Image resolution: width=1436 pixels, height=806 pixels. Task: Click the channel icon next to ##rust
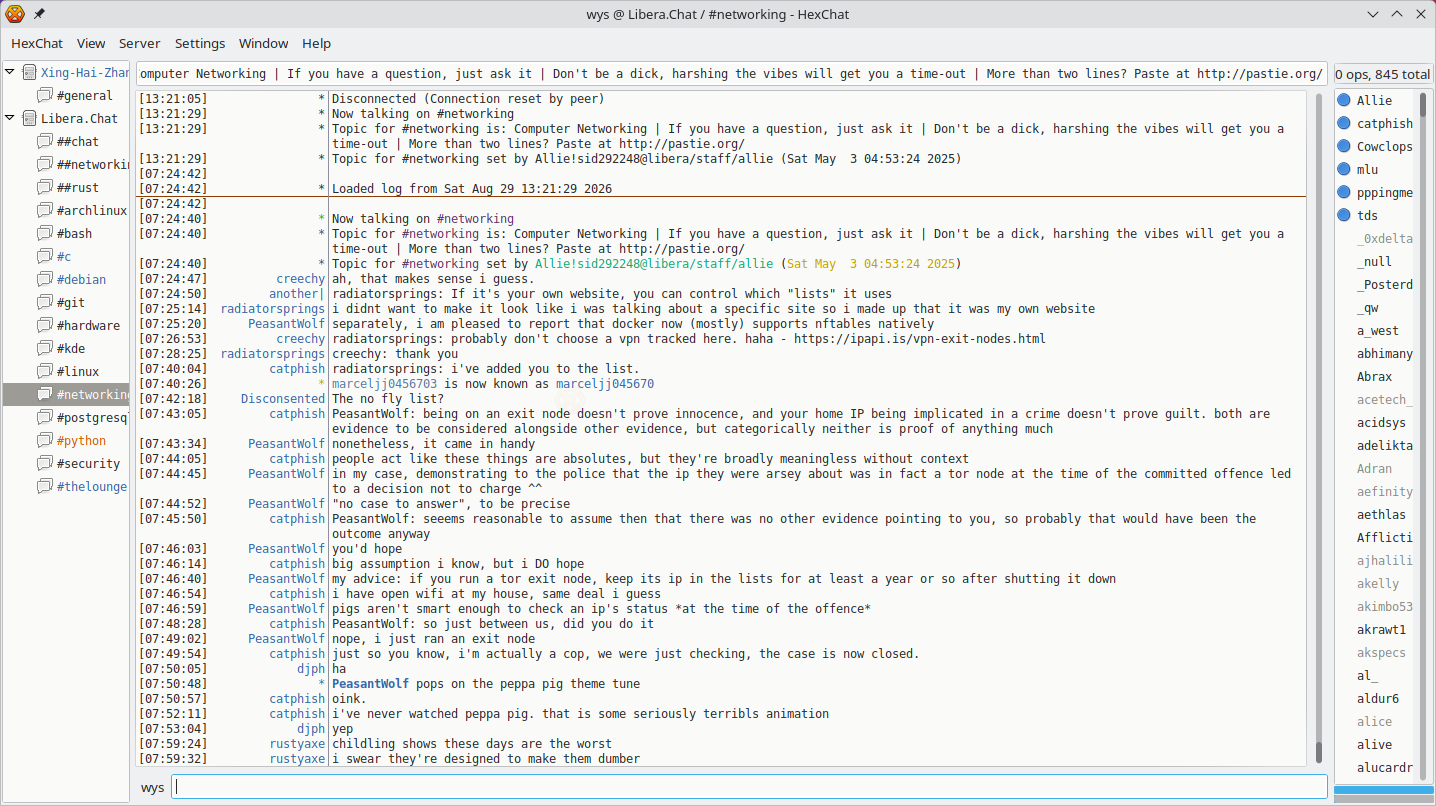(x=44, y=187)
